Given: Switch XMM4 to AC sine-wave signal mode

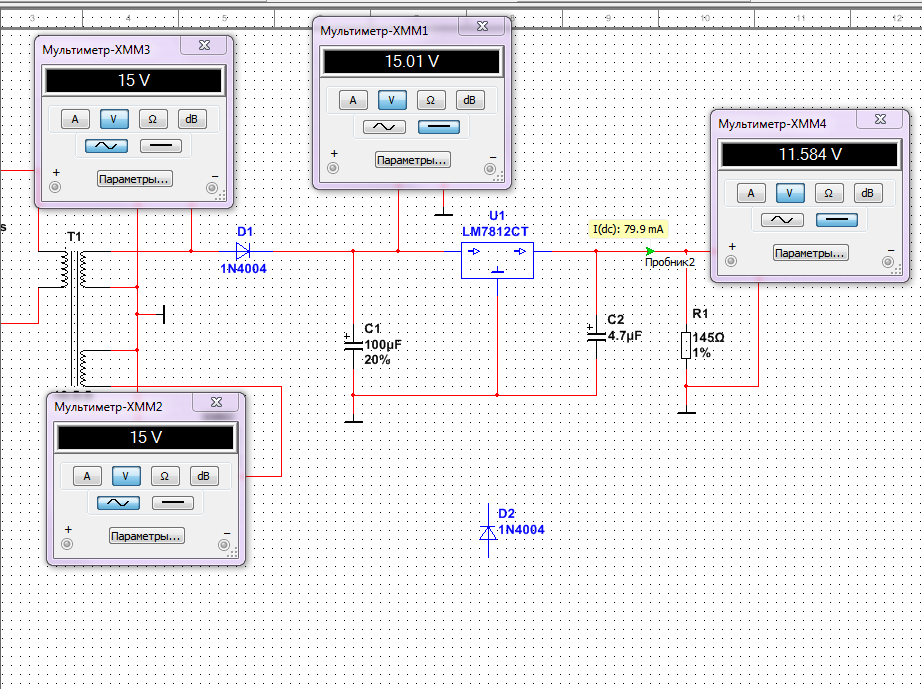Looking at the screenshot, I should point(782,220).
